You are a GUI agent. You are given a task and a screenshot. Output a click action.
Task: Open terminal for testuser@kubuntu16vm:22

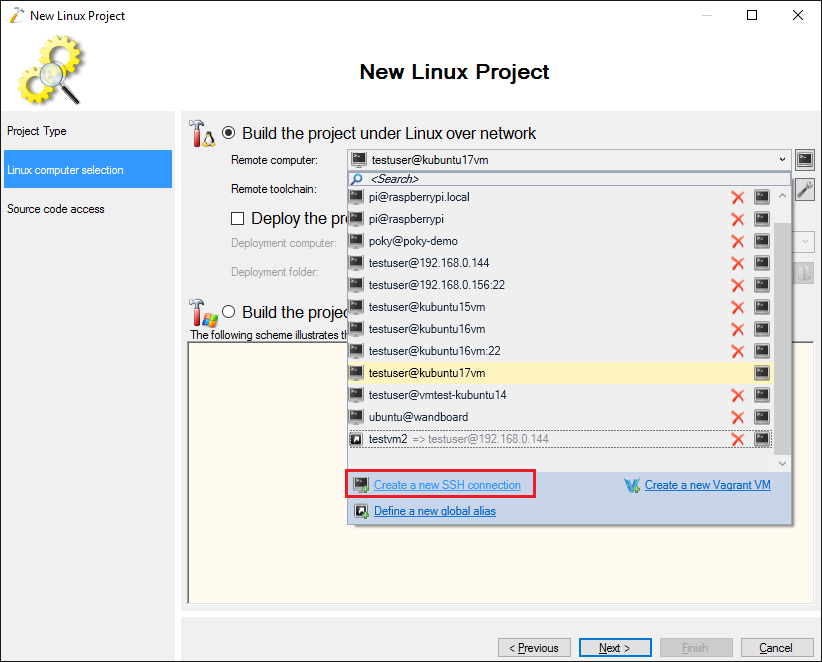(762, 351)
